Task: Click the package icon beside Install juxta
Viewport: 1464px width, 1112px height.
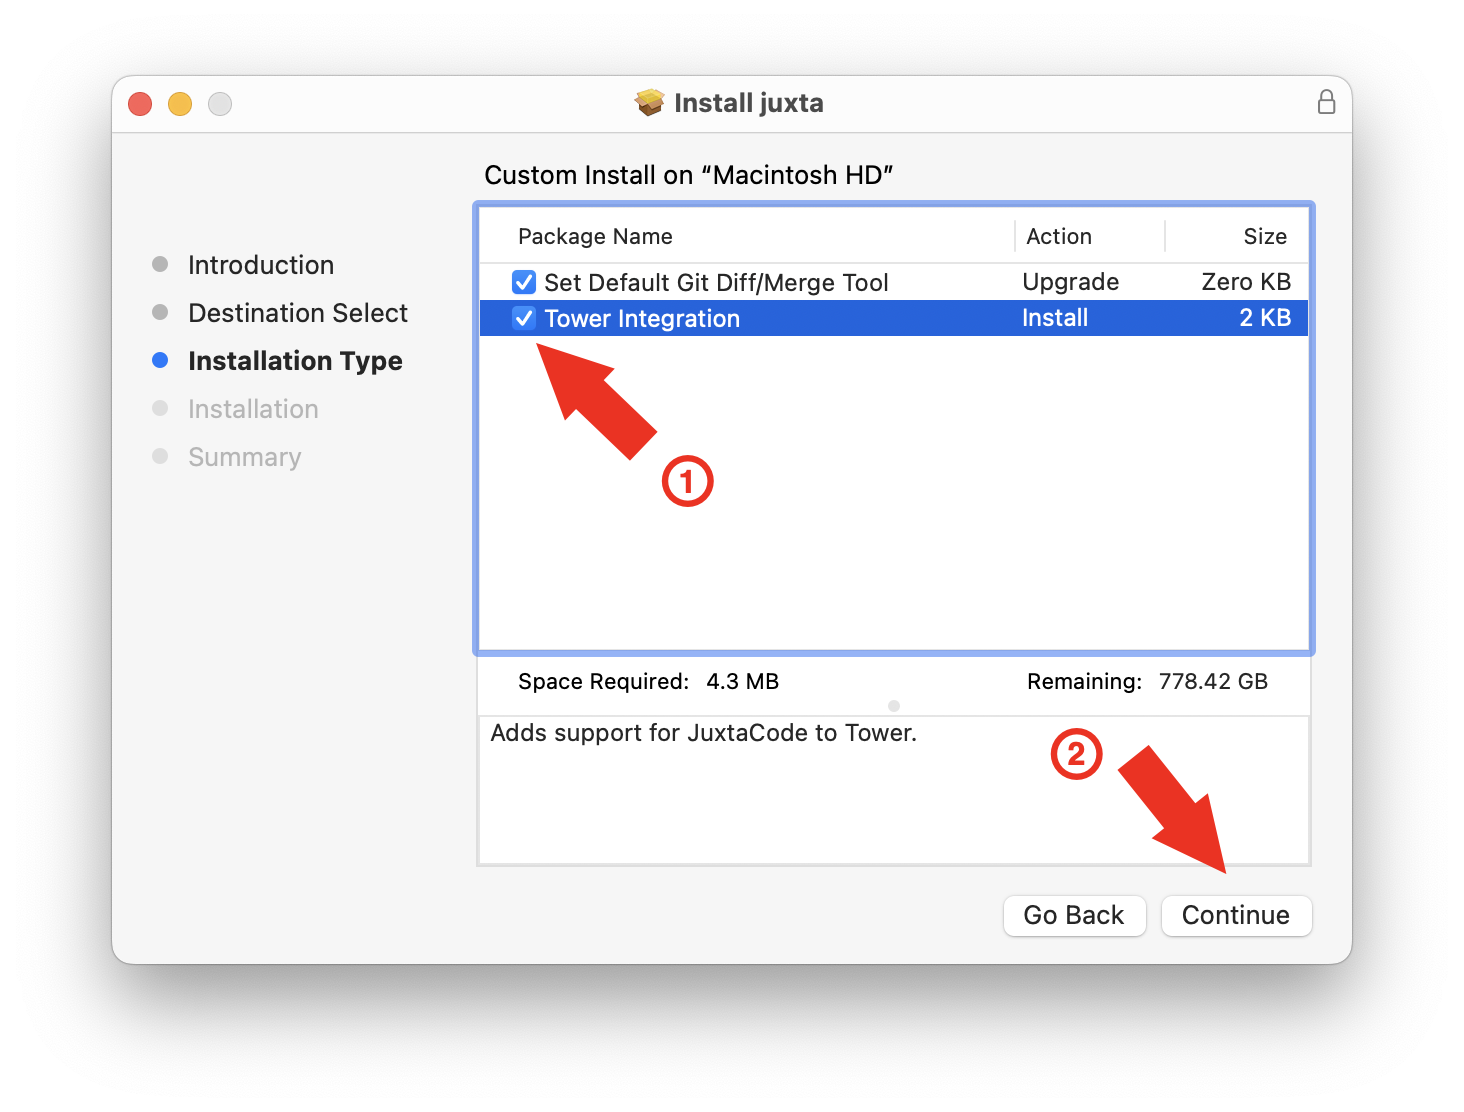Action: pyautogui.click(x=650, y=102)
